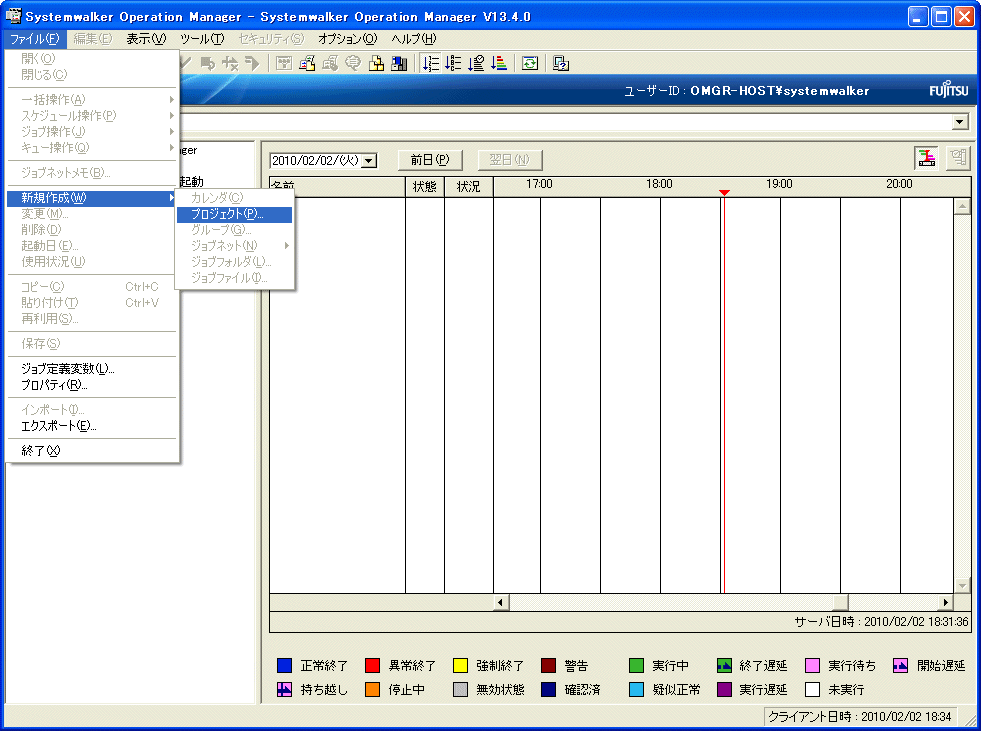981x731 pixels.
Task: Open プロパティ(R)... from File menu
Action: 93,385
